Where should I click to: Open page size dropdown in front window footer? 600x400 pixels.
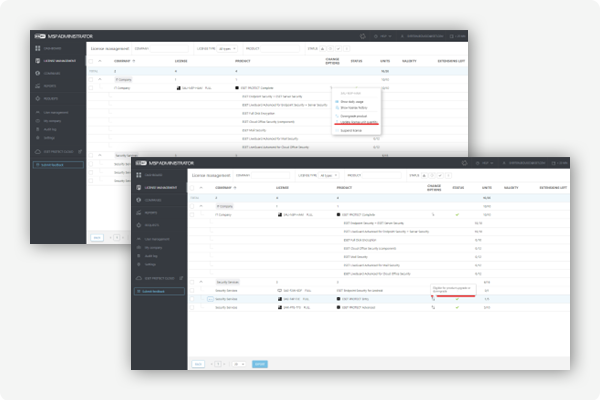(x=238, y=364)
